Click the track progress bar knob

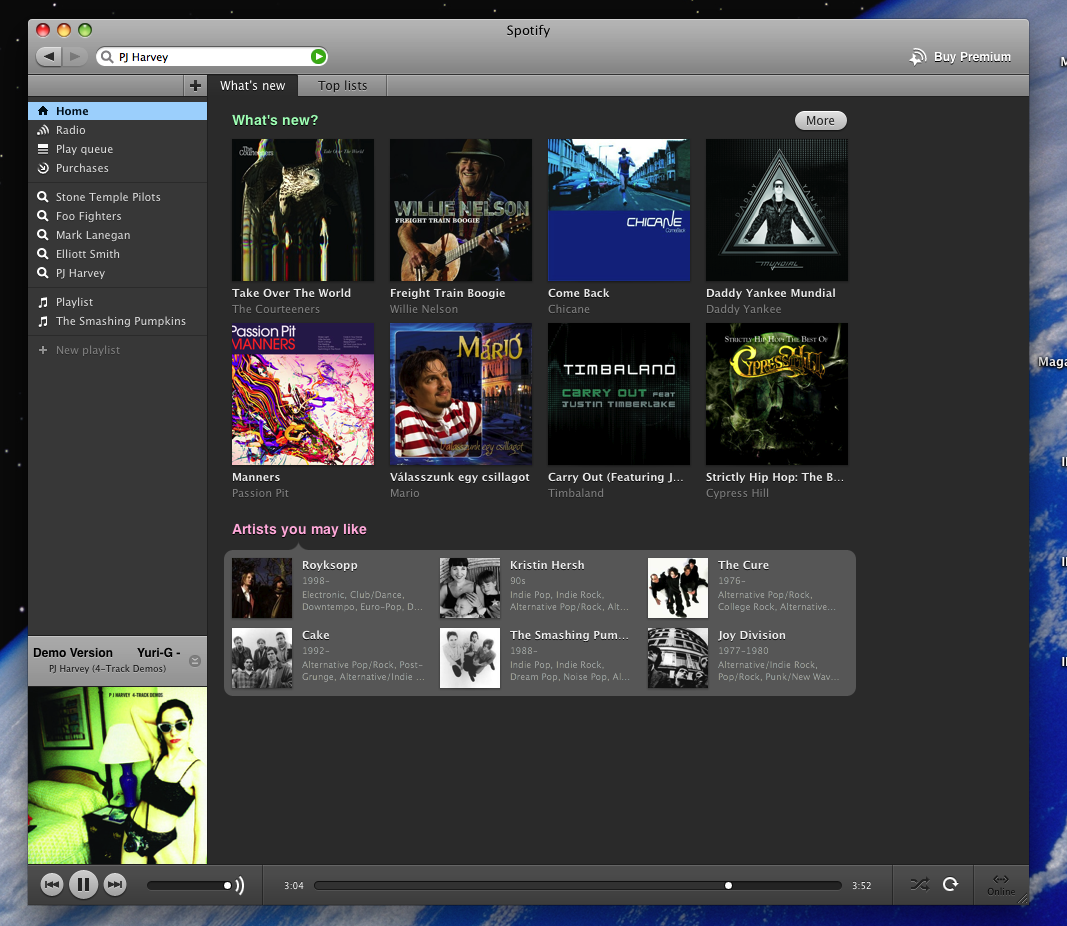point(728,885)
